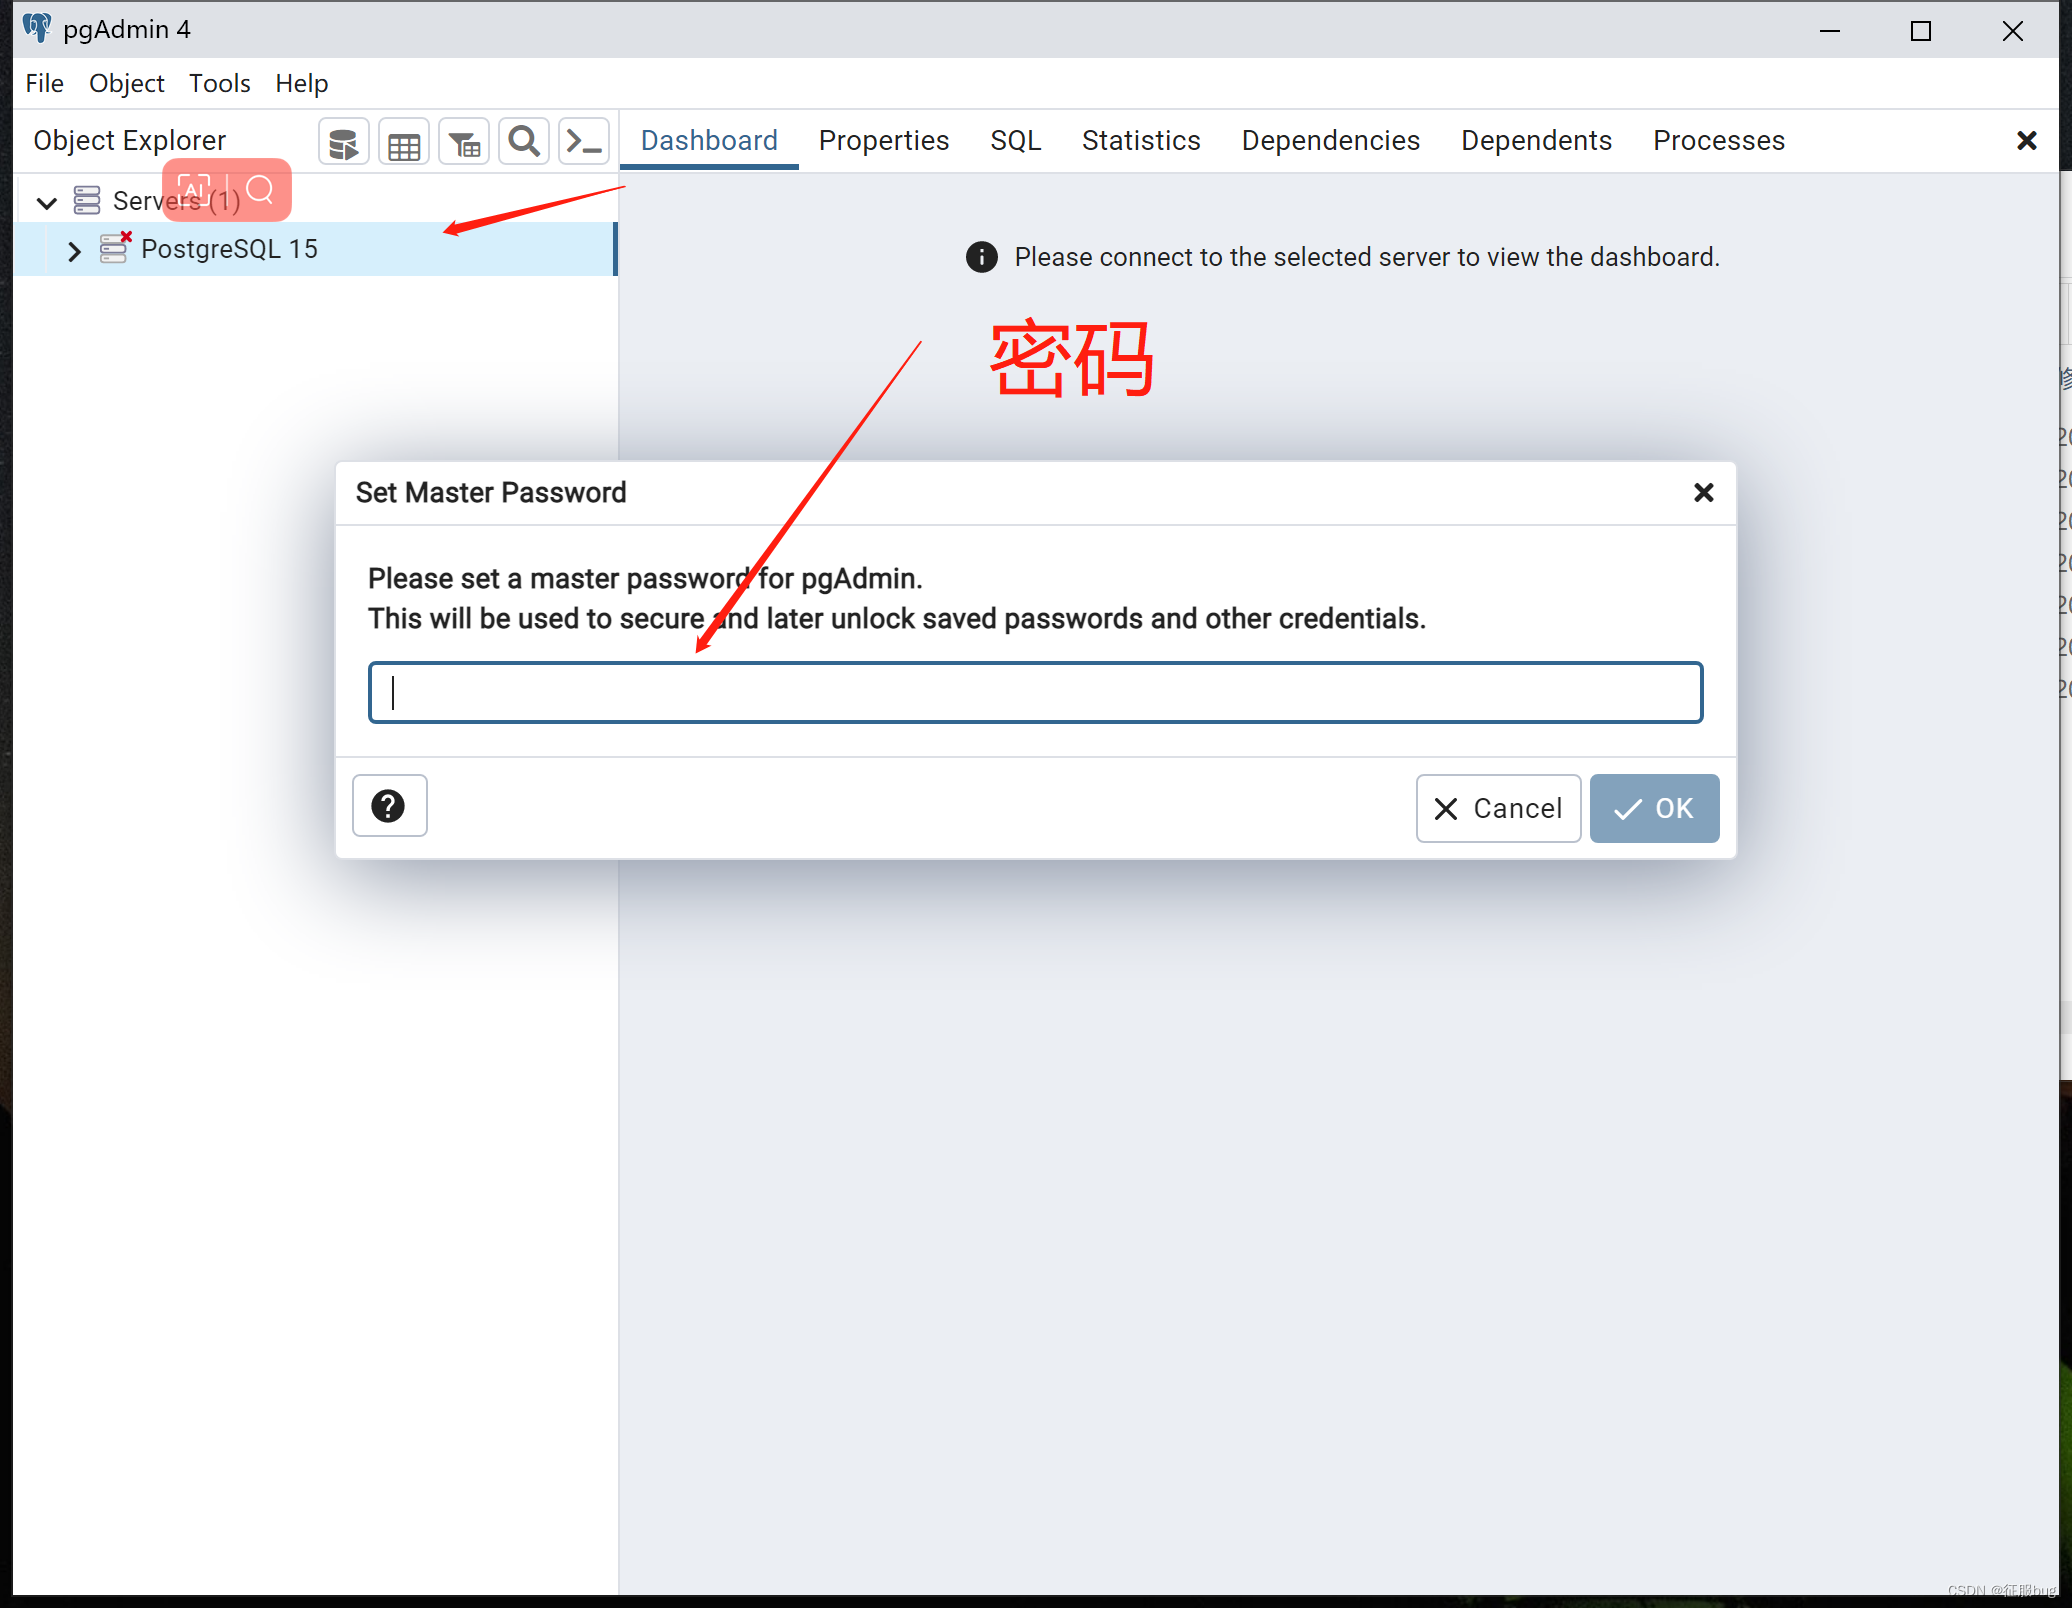The width and height of the screenshot is (2072, 1608).
Task: Close the Set Master Password dialog
Action: 1704,492
